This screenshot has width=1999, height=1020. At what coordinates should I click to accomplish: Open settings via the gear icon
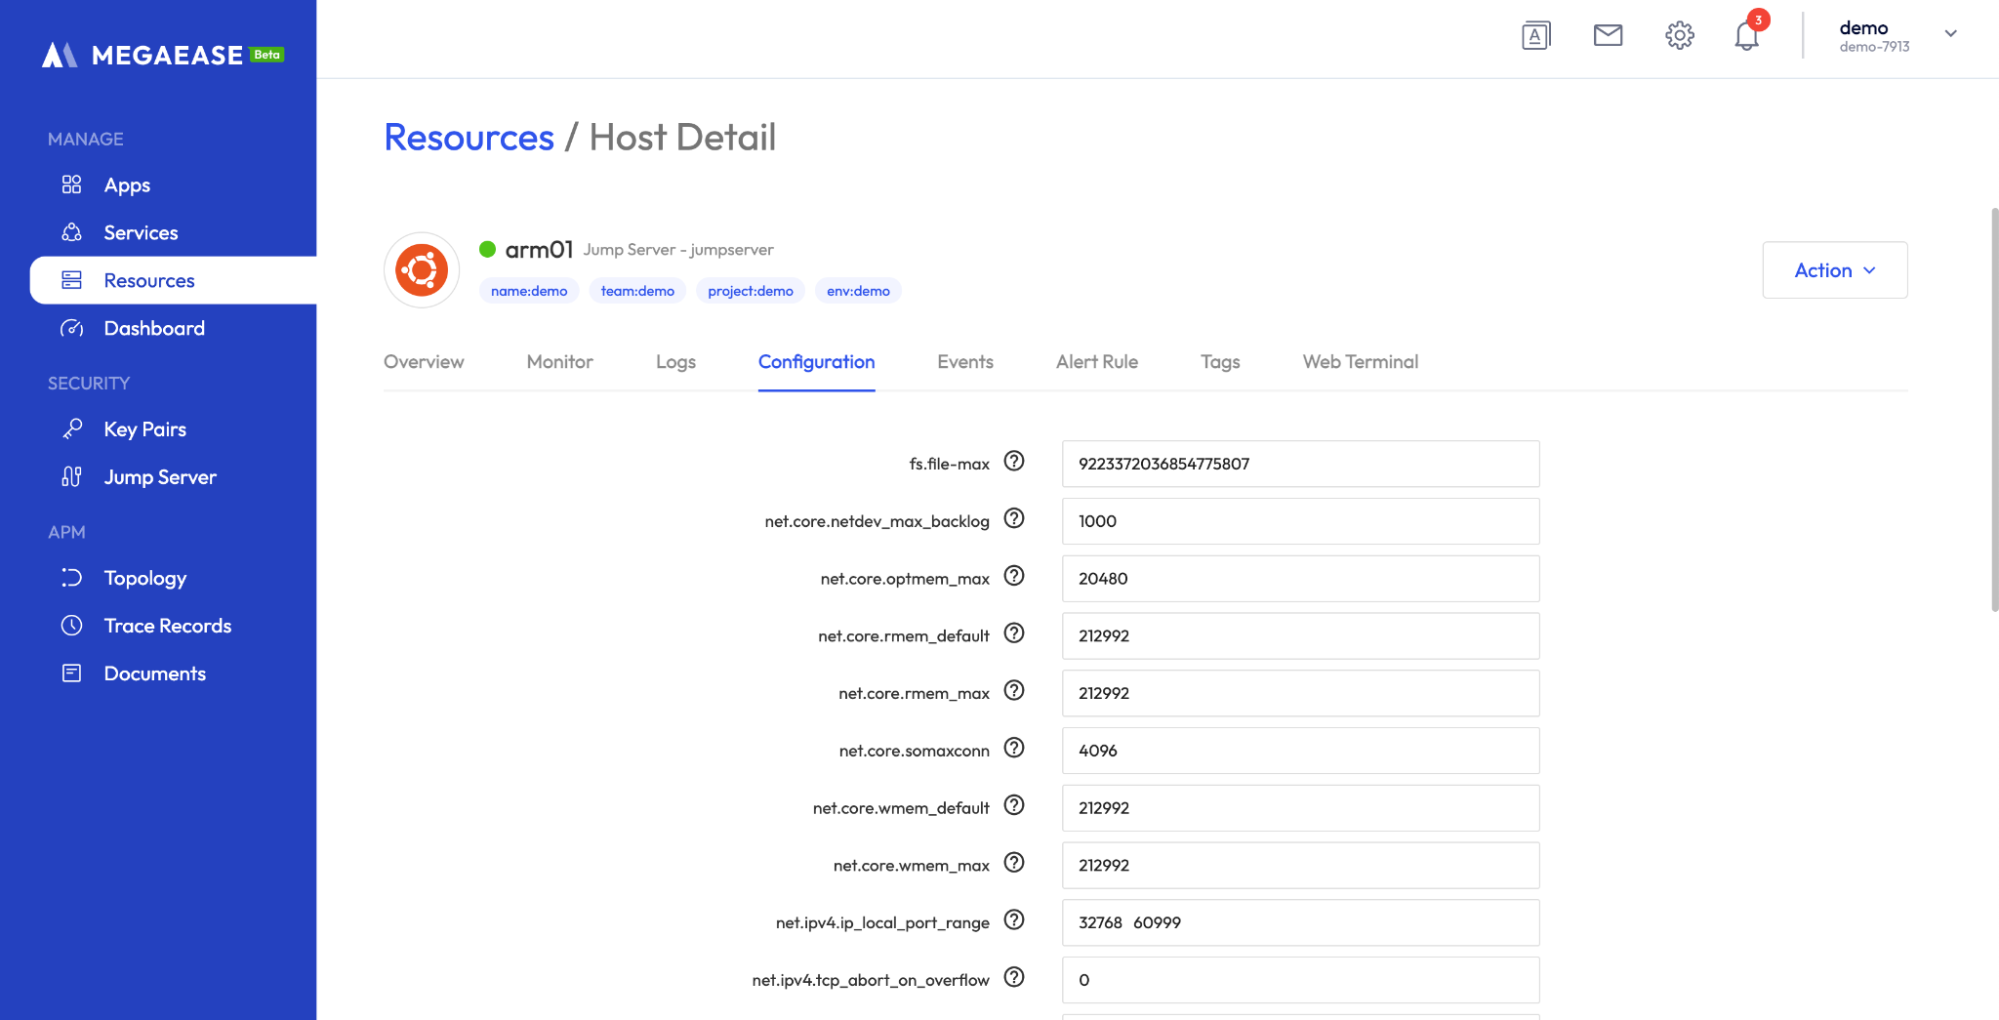pos(1679,36)
